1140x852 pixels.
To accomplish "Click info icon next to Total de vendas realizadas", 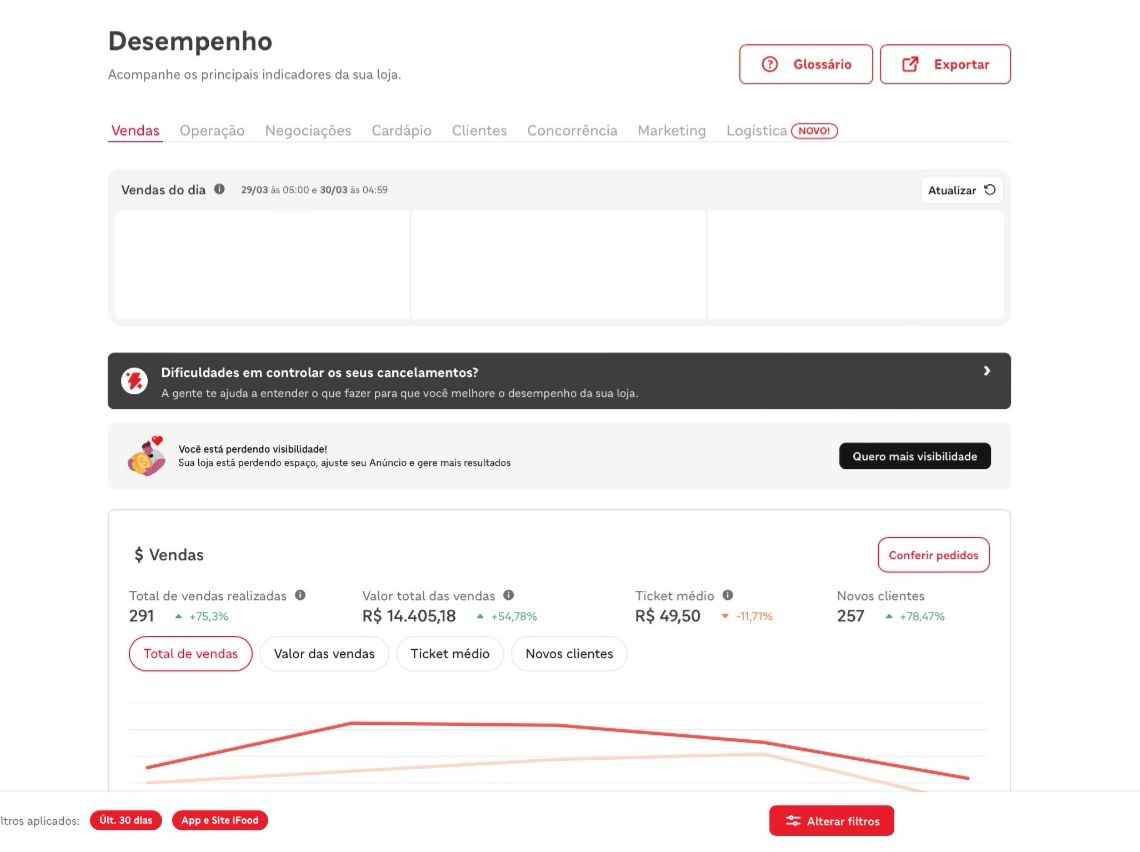I will tap(300, 595).
